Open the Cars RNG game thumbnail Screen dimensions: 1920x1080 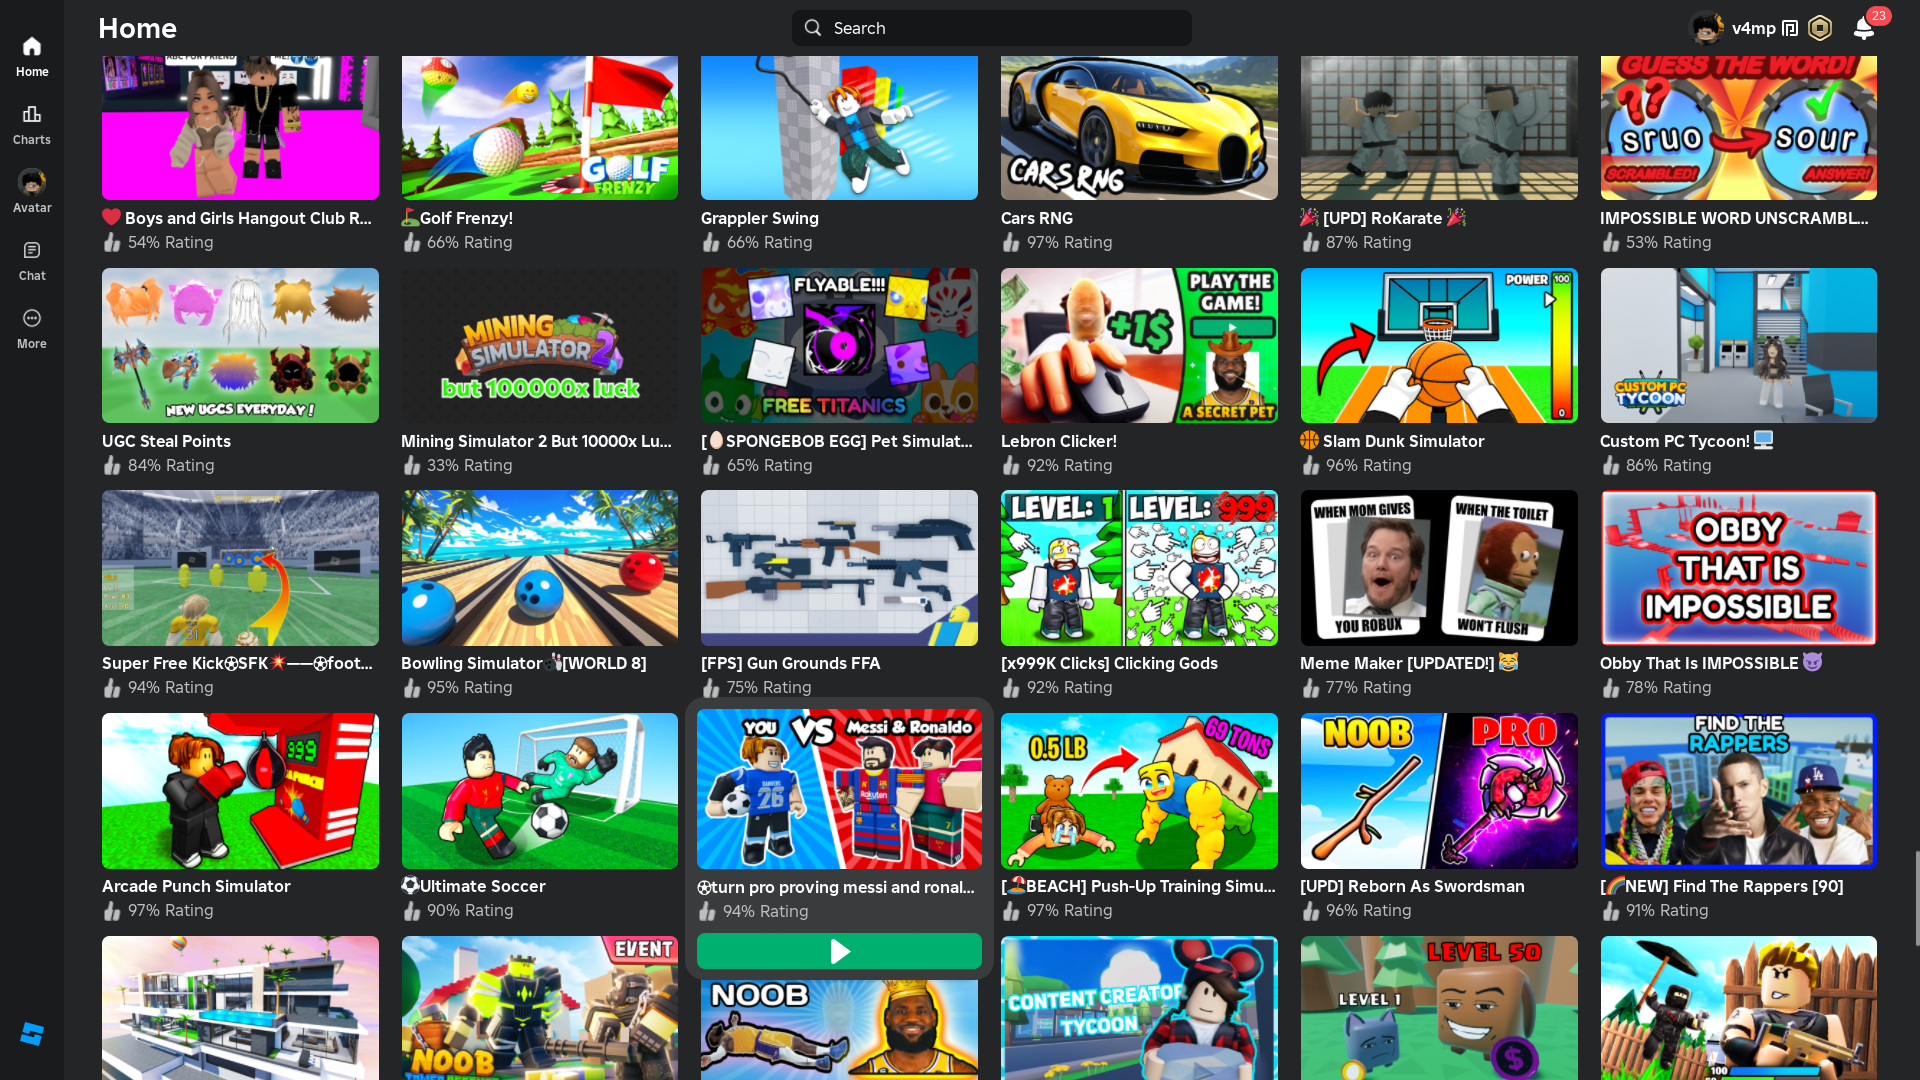pos(1139,128)
